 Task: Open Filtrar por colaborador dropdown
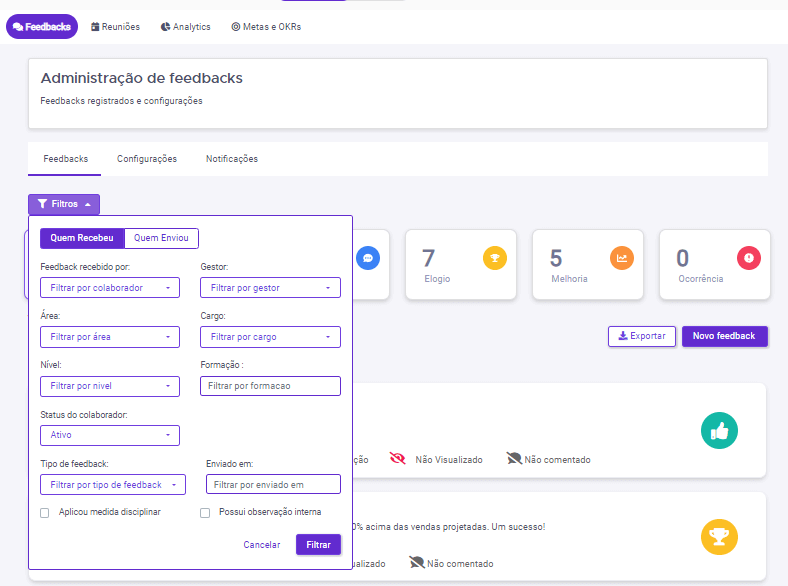click(110, 288)
